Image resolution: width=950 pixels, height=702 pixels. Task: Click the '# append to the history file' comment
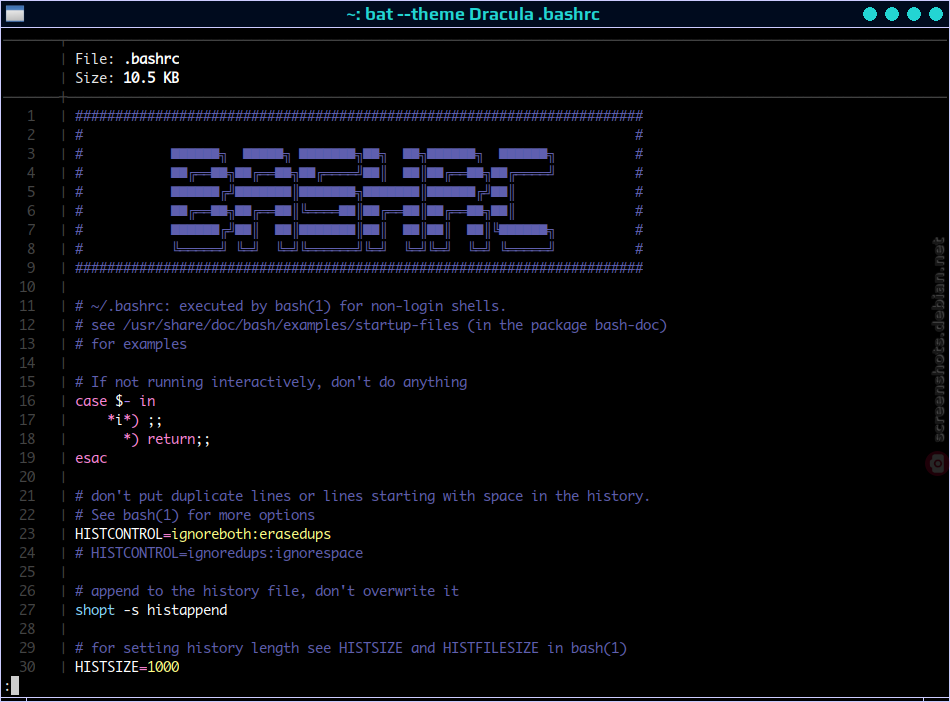pyautogui.click(x=267, y=591)
